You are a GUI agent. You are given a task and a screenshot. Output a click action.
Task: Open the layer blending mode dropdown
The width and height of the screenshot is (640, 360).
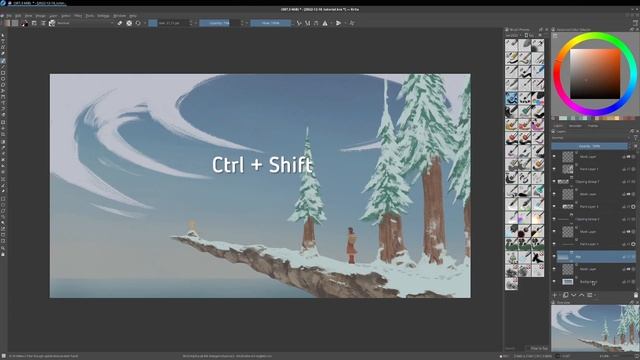click(x=590, y=138)
